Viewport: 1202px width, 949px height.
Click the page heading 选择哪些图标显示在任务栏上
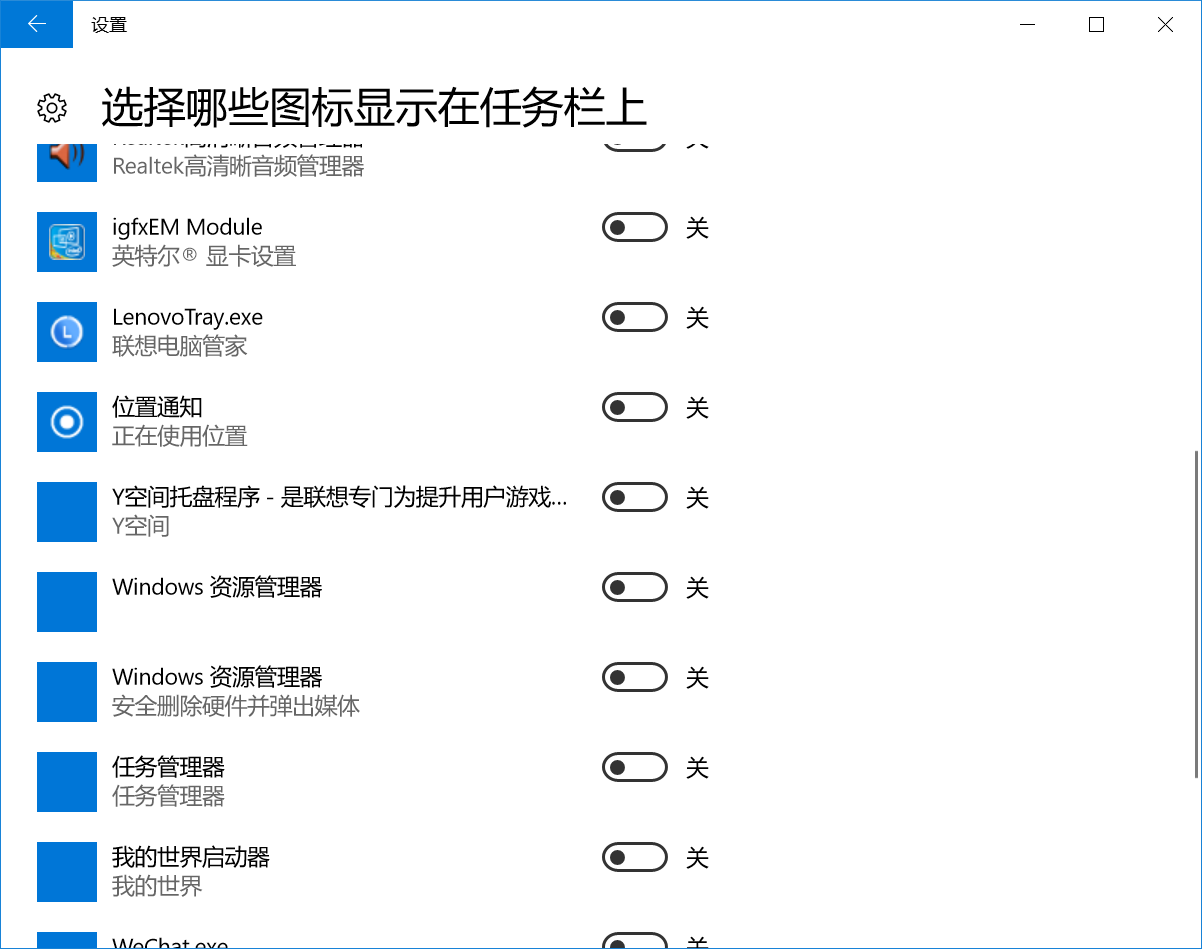click(374, 108)
